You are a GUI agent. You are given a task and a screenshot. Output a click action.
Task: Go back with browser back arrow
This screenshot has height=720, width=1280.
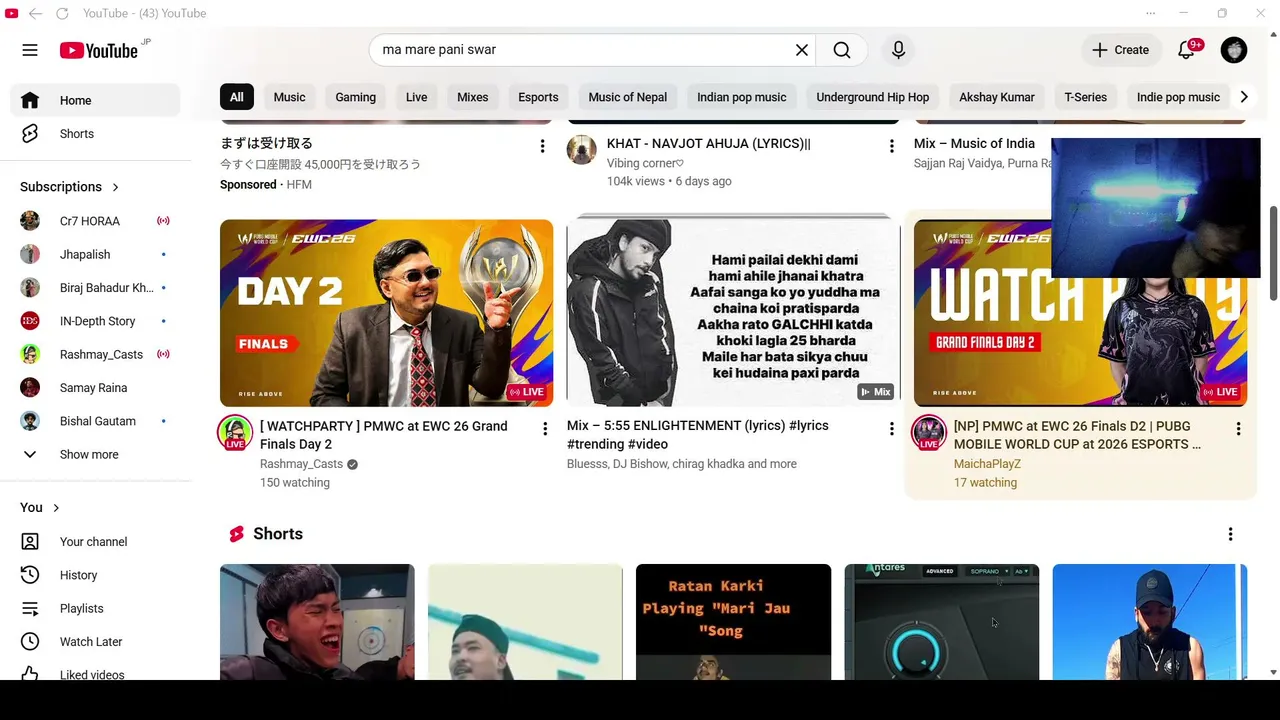36,13
